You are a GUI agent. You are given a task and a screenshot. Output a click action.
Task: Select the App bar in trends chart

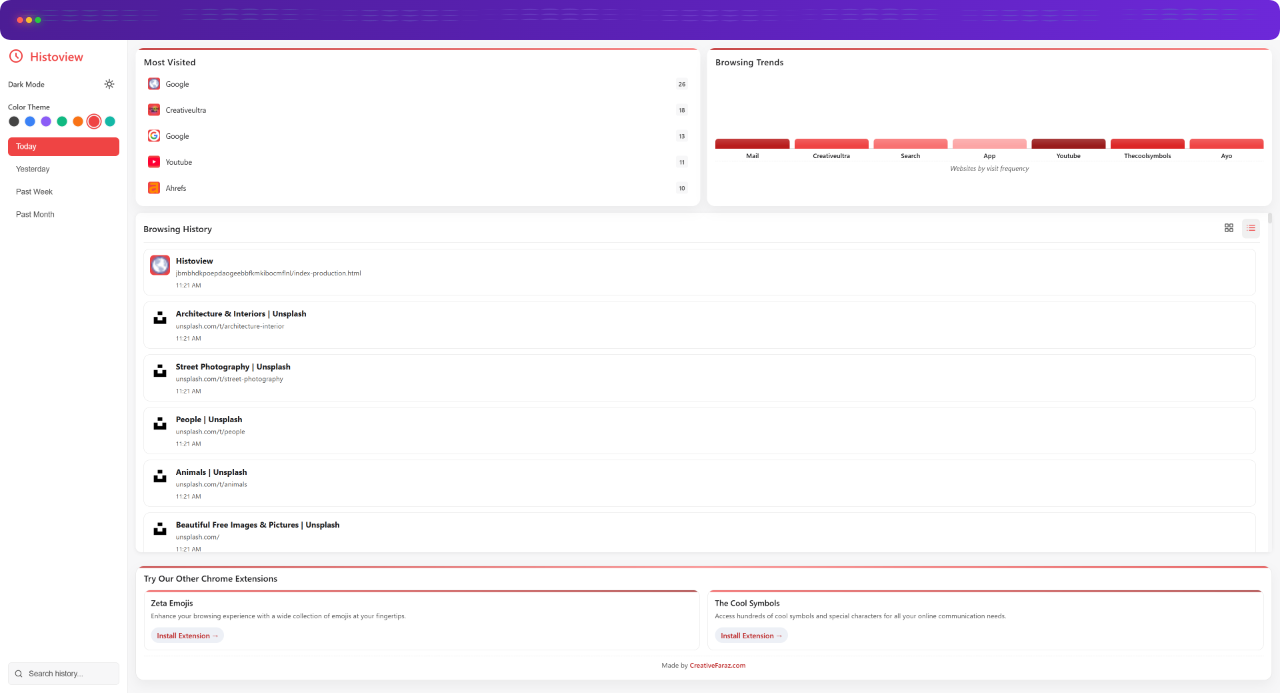tap(989, 144)
